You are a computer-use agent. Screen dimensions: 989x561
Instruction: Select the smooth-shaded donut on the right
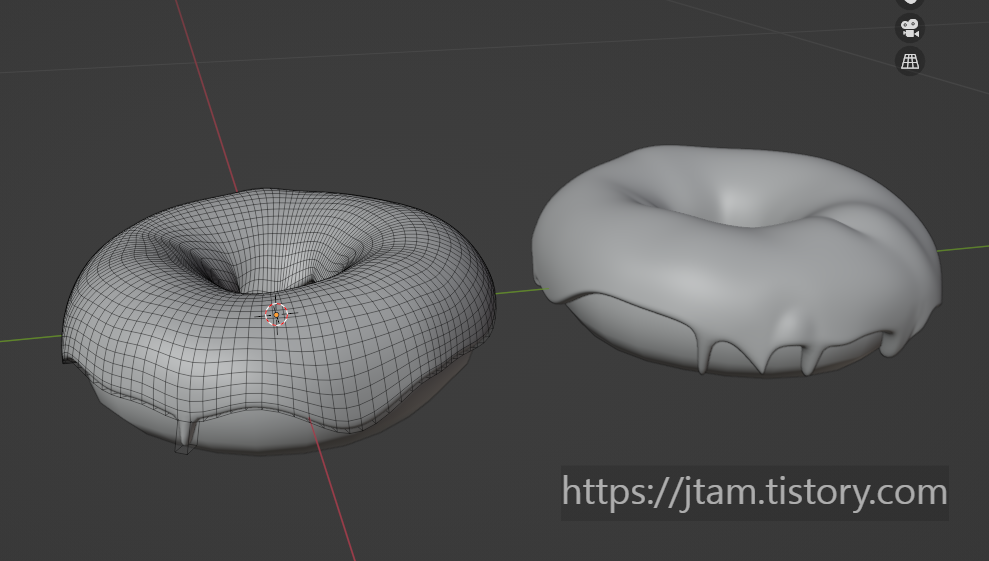pyautogui.click(x=737, y=260)
